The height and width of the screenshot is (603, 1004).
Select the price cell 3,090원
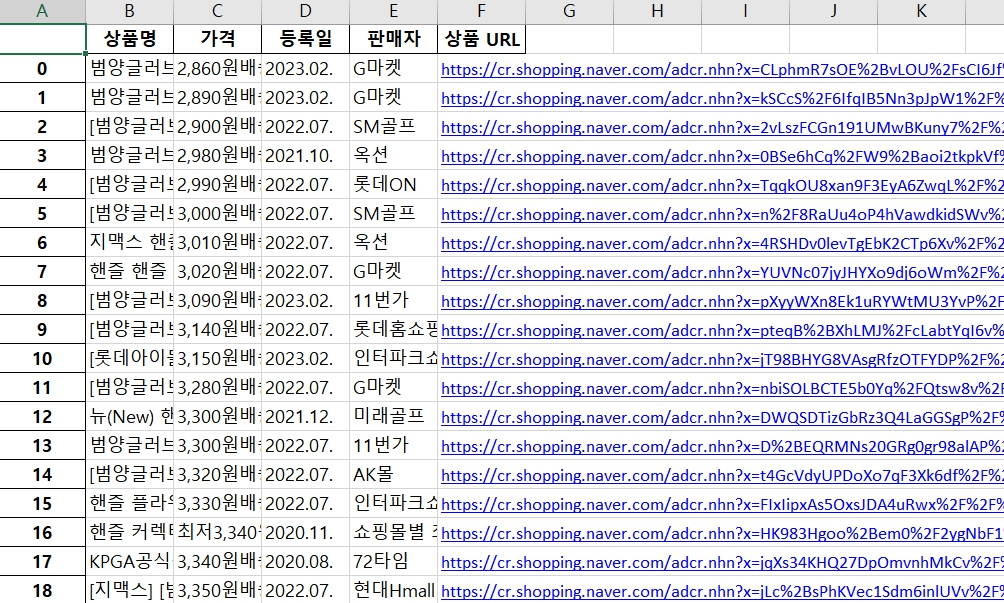tap(217, 300)
